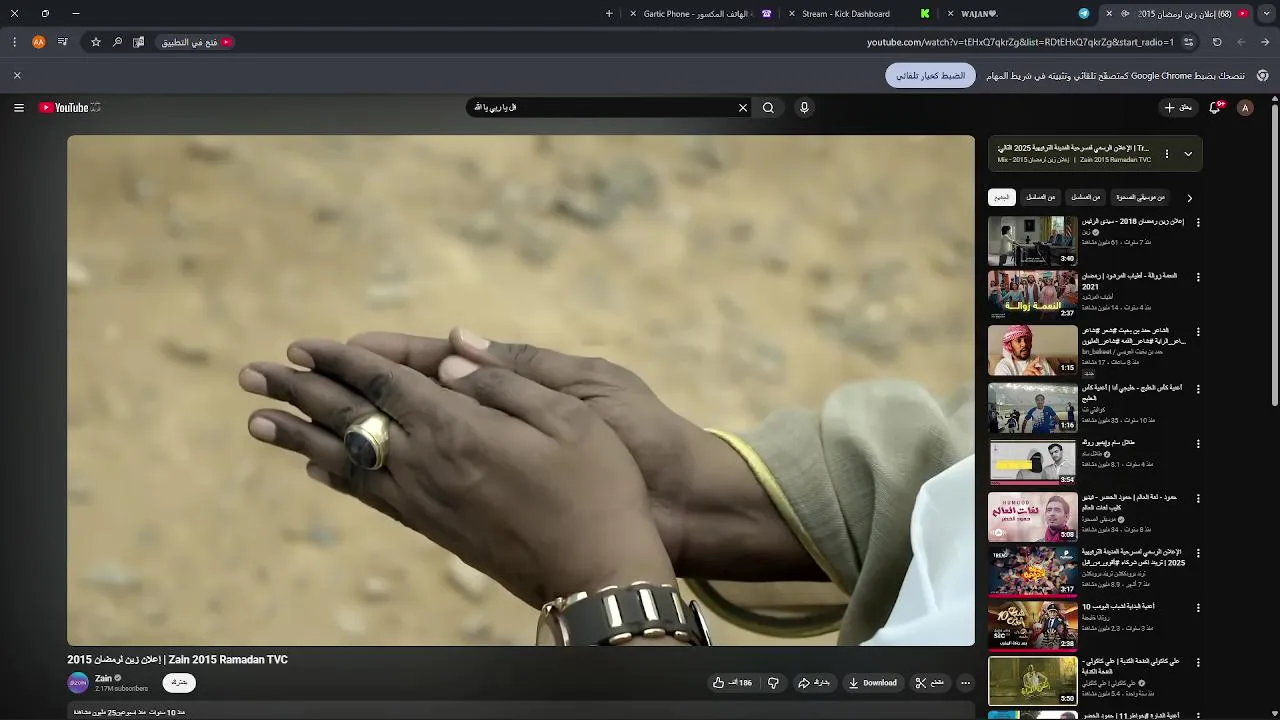Focus the youtube.com address bar URL
Screen dimensions: 1280x720
[x=1020, y=42]
